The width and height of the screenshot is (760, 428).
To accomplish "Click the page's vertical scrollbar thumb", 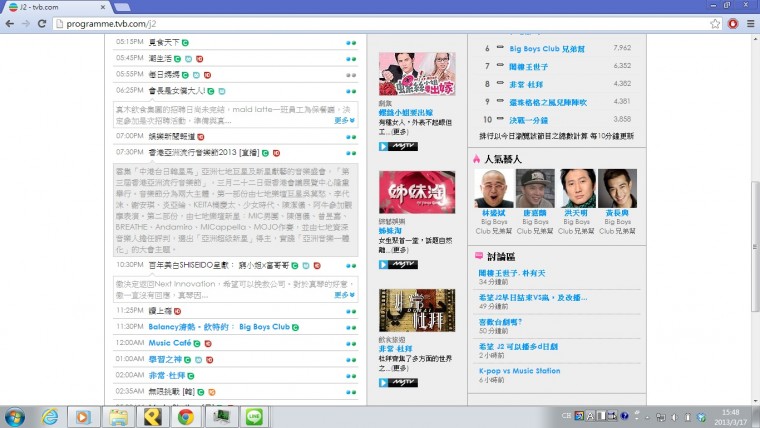I will pyautogui.click(x=755, y=246).
